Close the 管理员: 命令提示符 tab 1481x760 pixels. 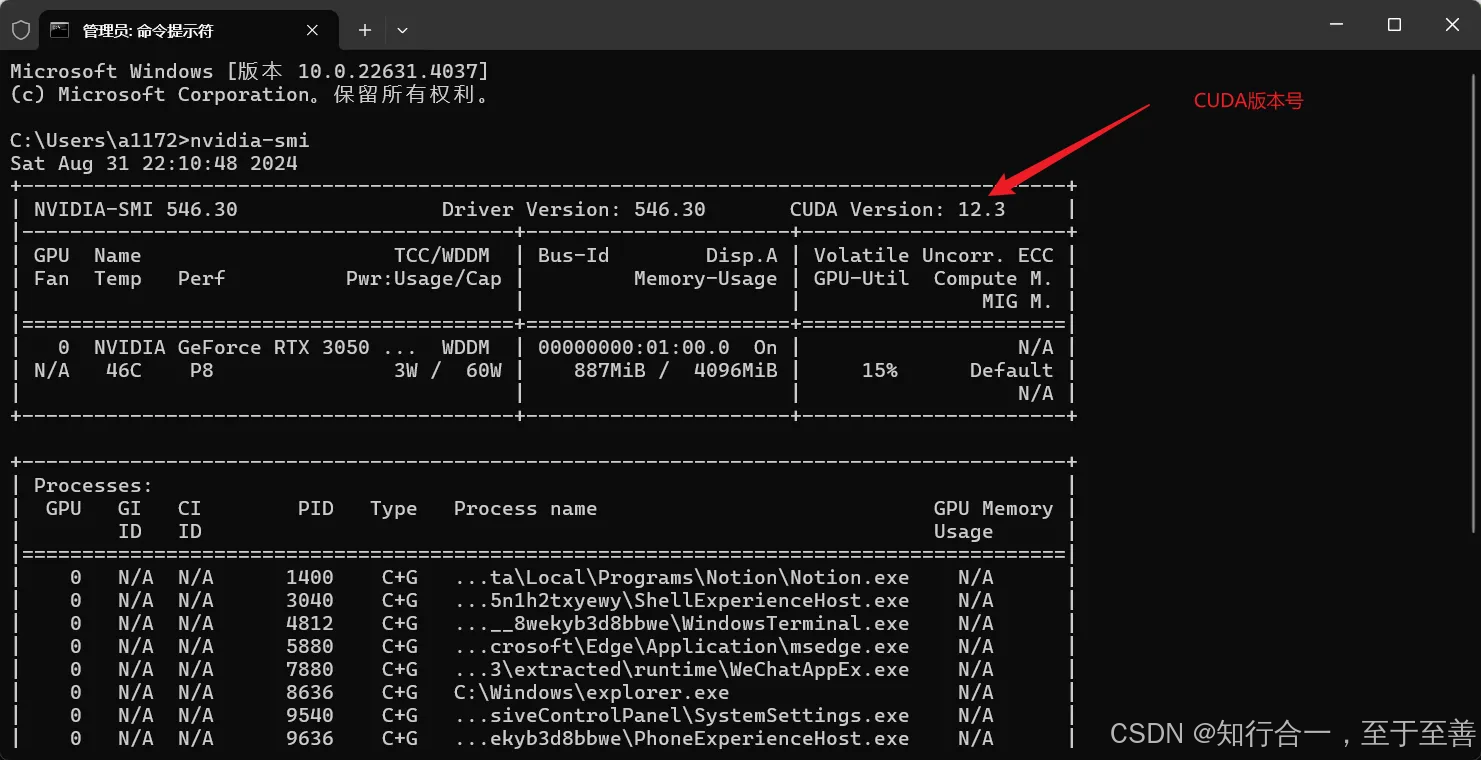(312, 30)
